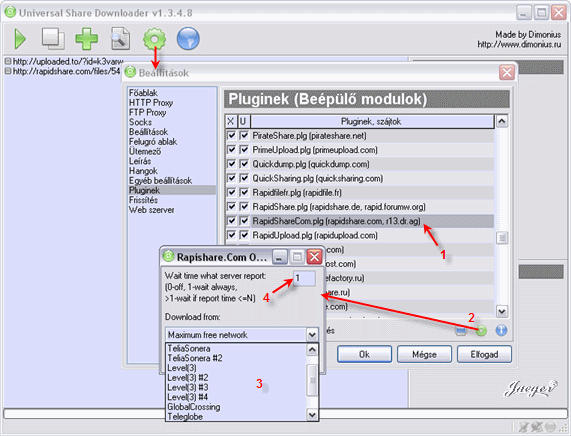Confirm settings with the Ok button

[x=364, y=354]
